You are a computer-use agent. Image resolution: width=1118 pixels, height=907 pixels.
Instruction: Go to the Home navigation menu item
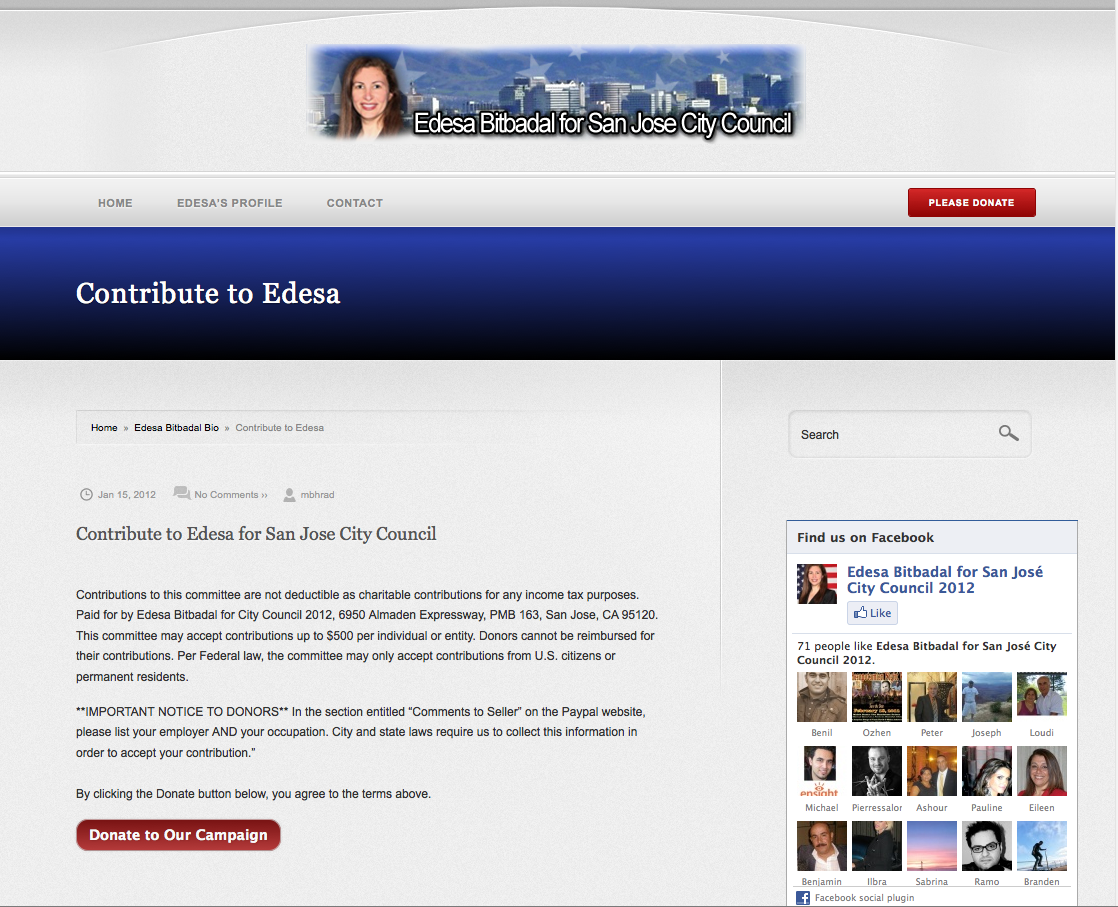click(115, 203)
